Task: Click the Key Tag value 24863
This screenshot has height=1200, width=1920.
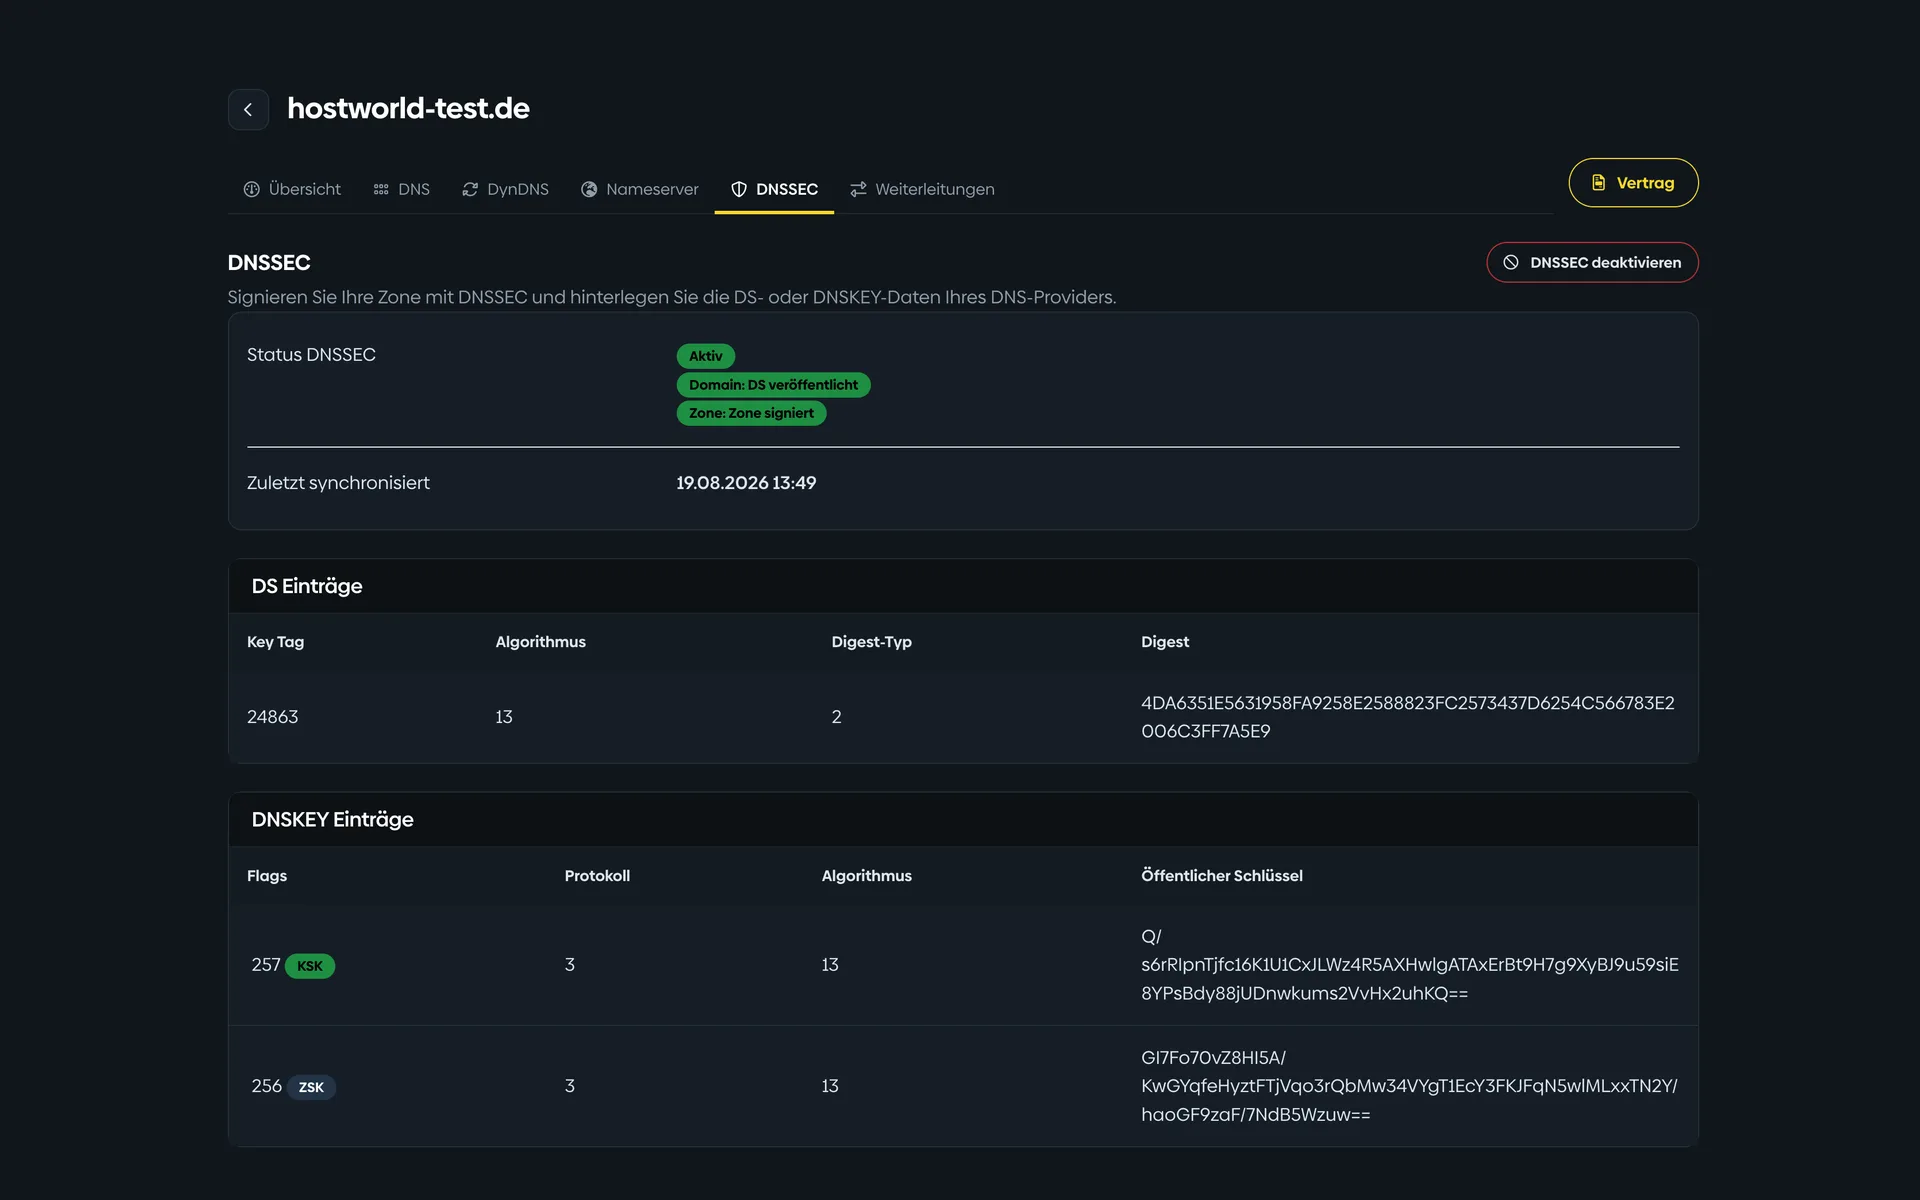Action: click(272, 717)
